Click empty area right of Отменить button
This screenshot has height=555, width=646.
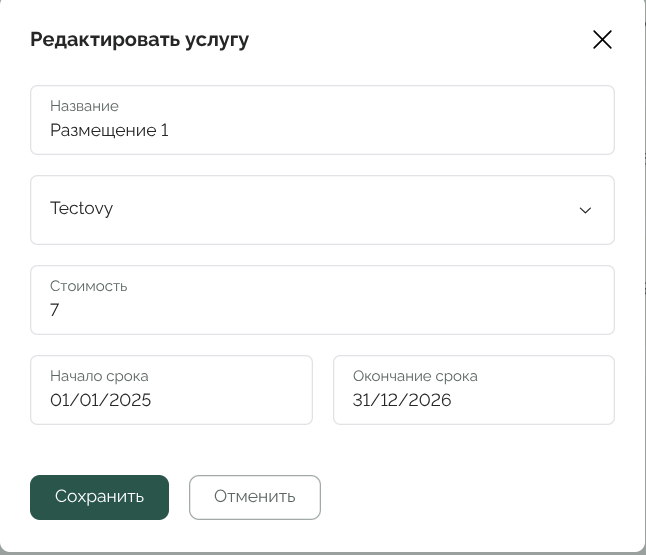[x=470, y=497]
